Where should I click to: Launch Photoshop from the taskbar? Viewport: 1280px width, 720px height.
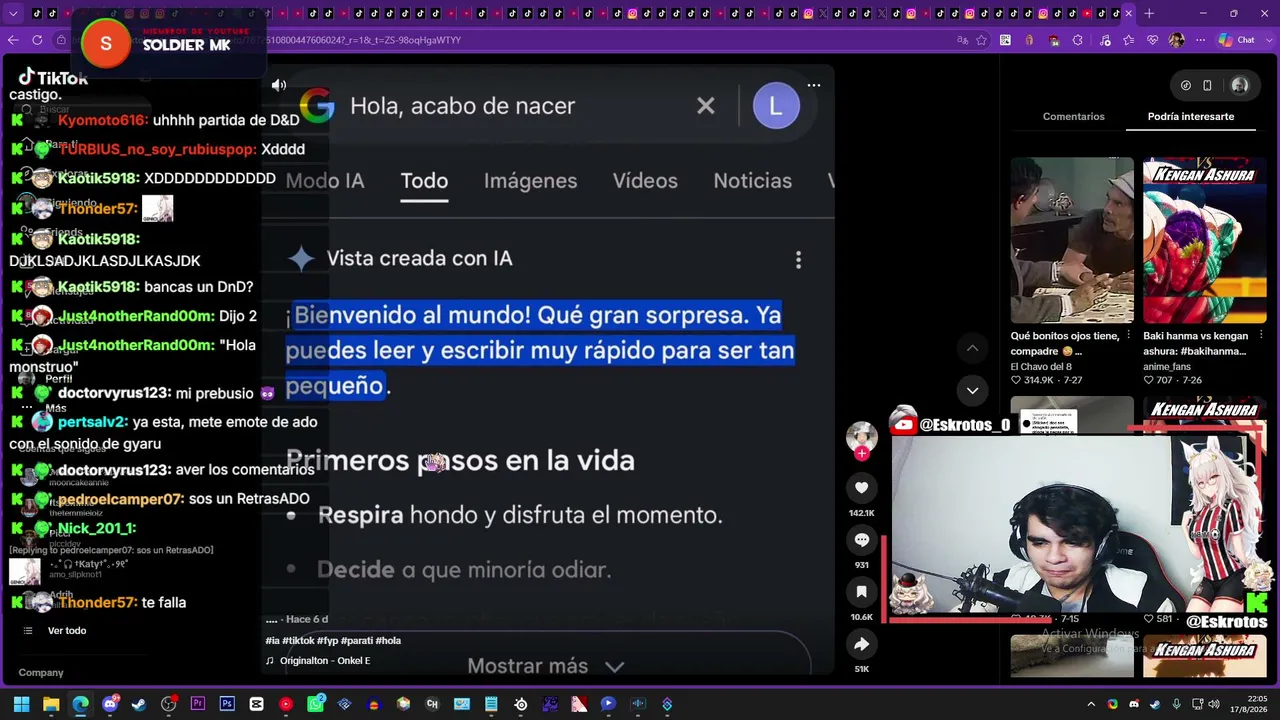coord(227,704)
